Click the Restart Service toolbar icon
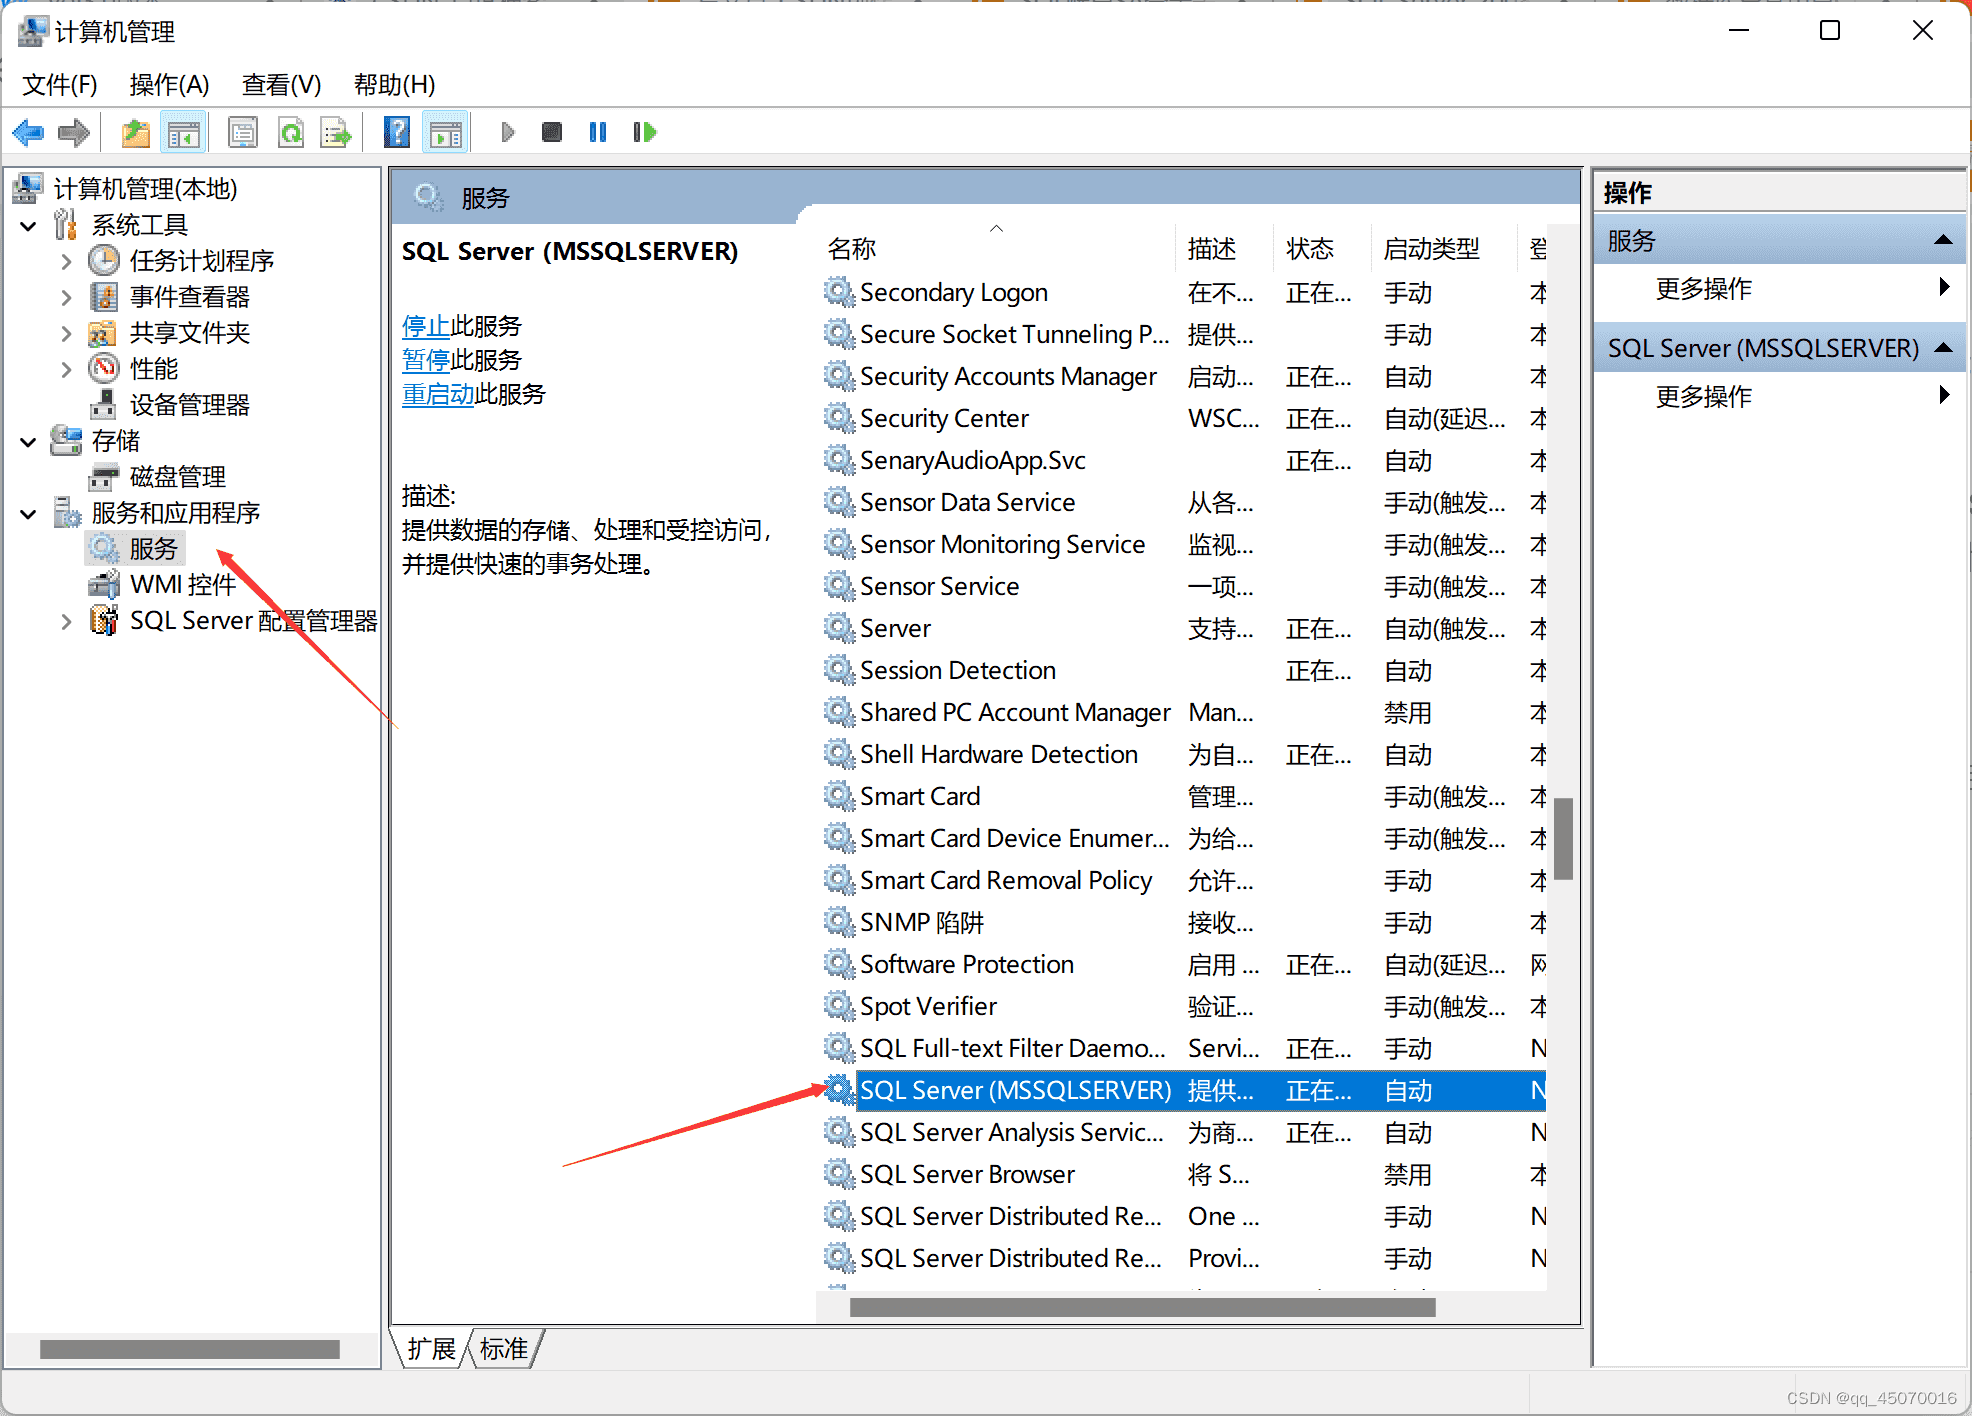1972x1416 pixels. pos(645,132)
